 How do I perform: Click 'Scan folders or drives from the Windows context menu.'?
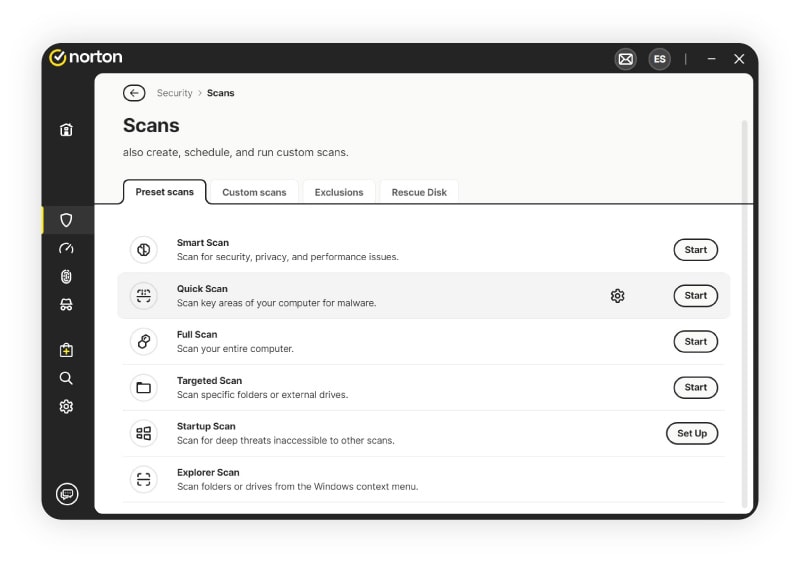297,486
